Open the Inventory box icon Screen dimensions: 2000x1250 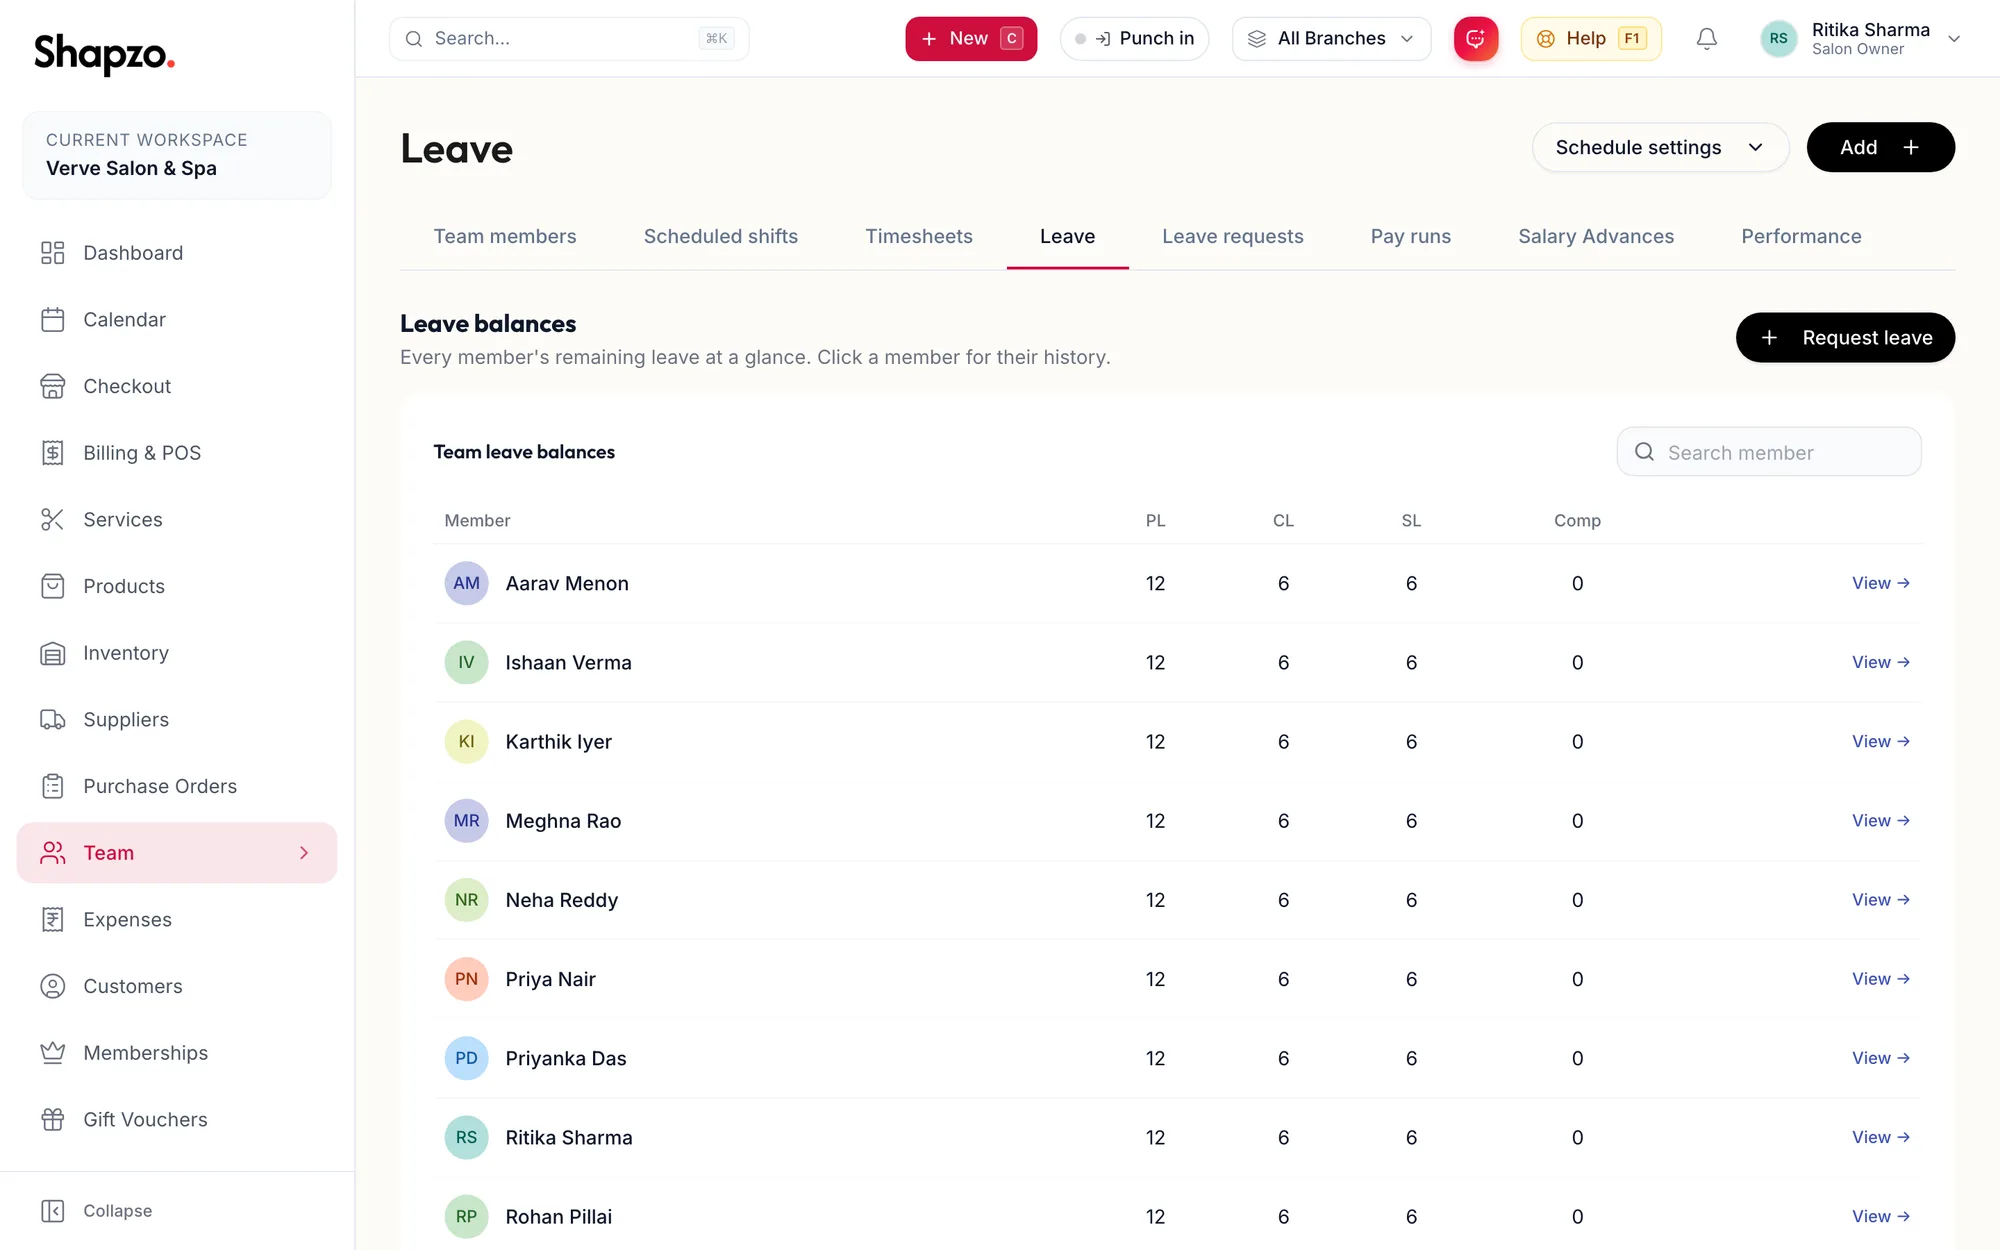tap(53, 653)
